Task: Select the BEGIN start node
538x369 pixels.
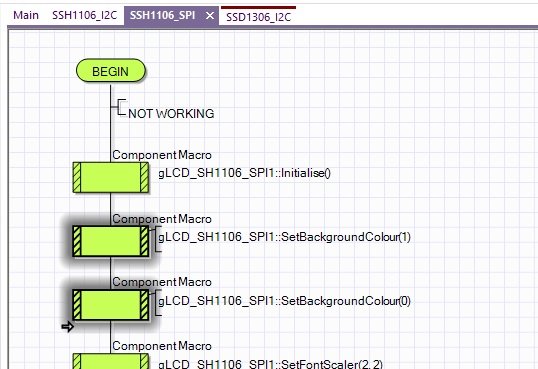Action: [110, 71]
